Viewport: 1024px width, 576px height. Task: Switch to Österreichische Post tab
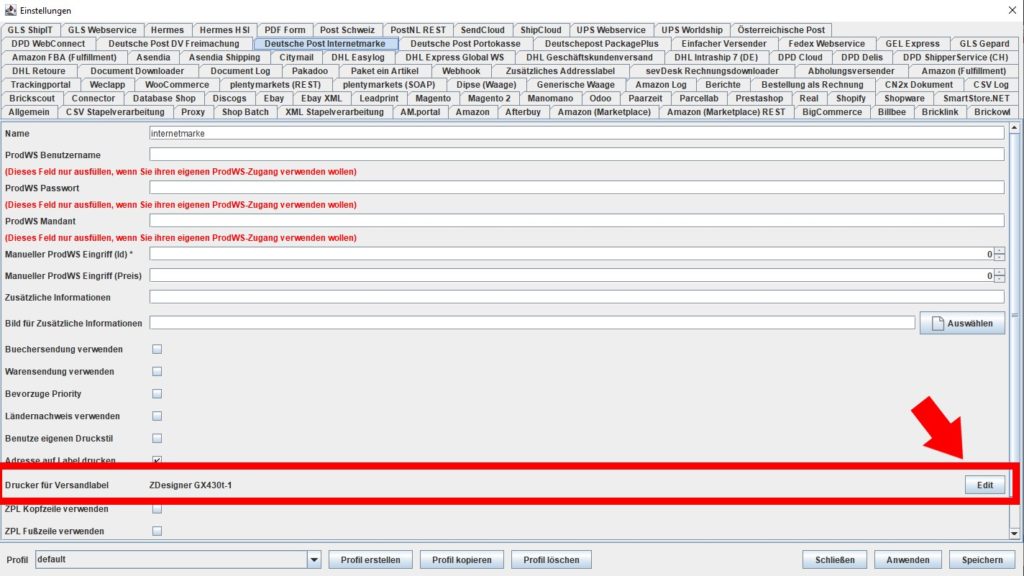pyautogui.click(x=781, y=30)
